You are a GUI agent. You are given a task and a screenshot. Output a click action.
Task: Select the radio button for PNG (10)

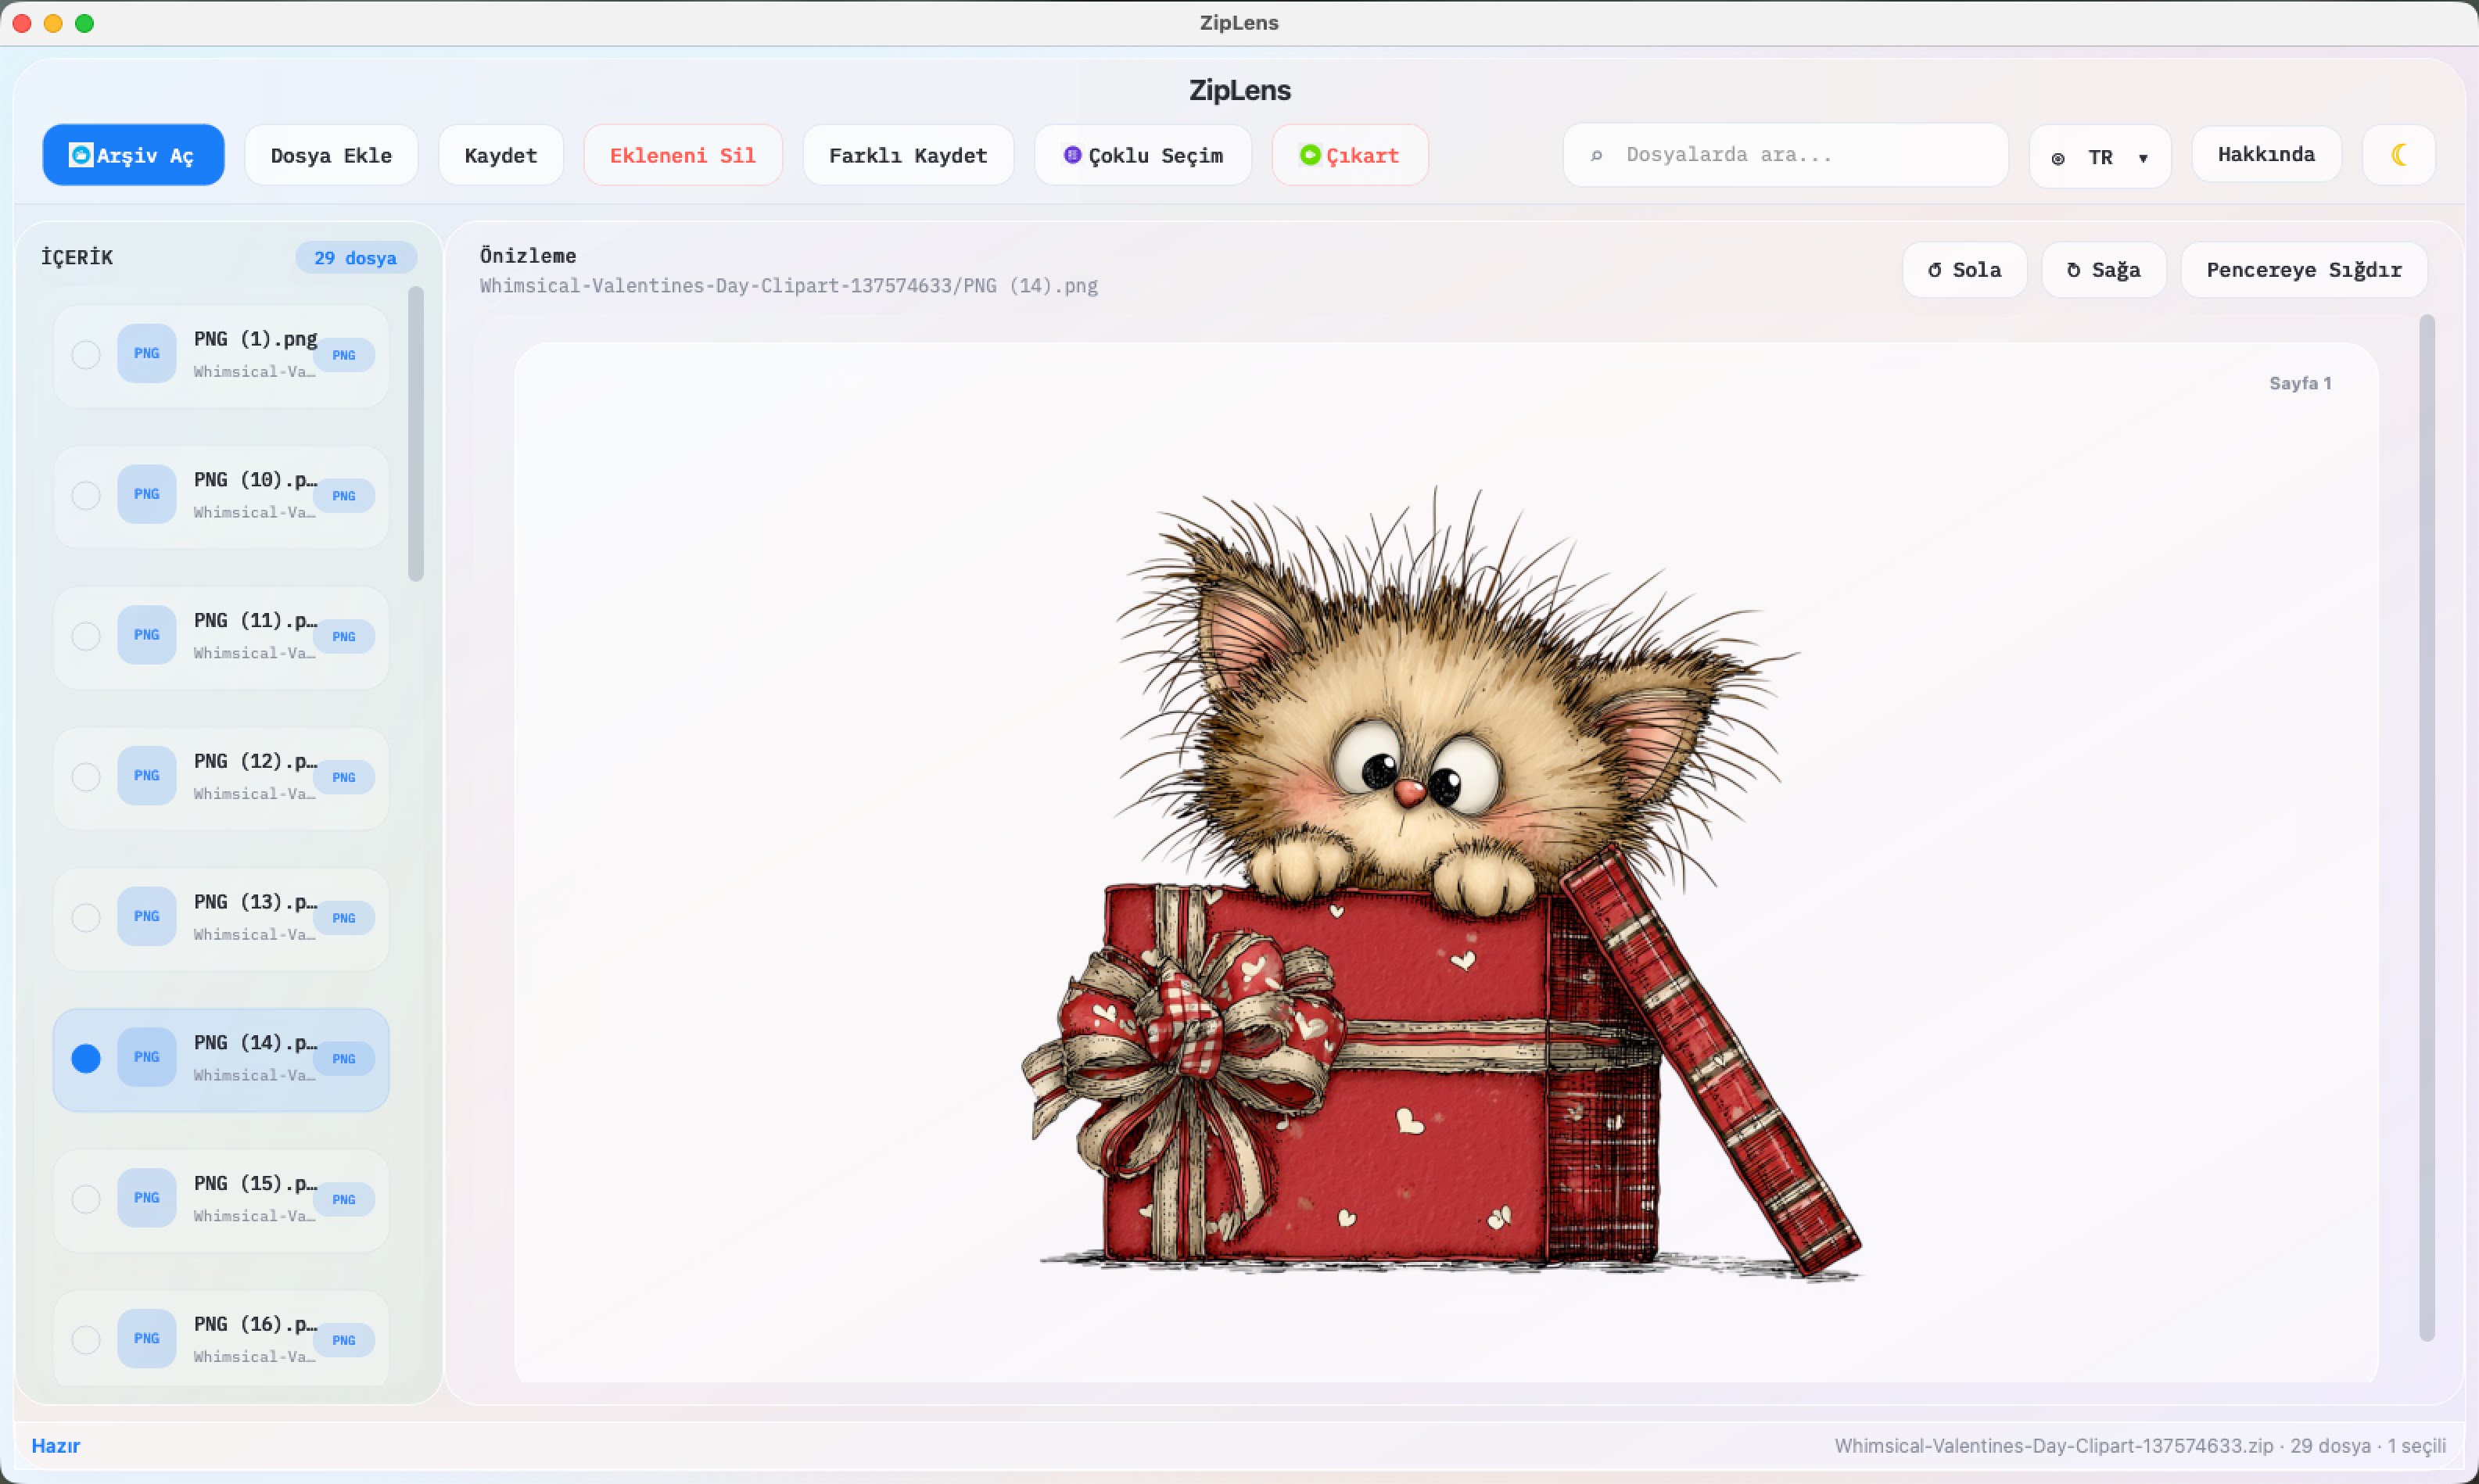[86, 496]
